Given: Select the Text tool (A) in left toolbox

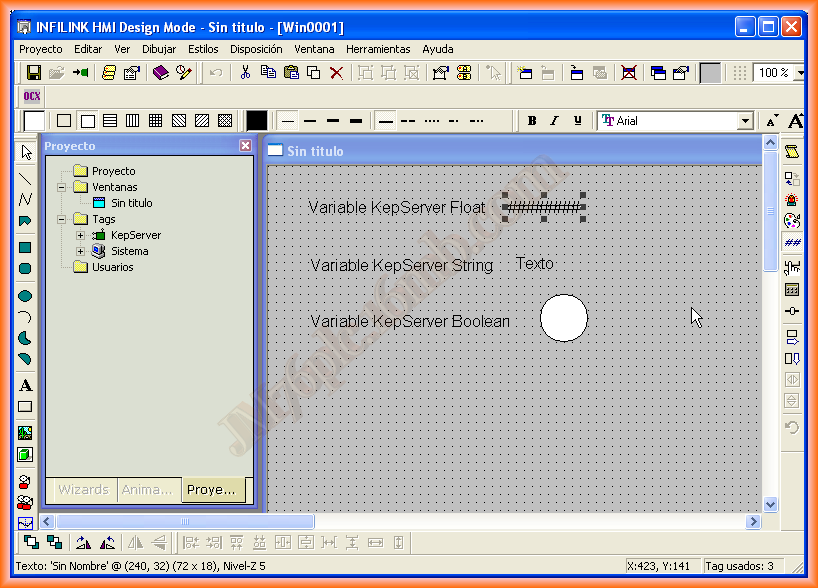Looking at the screenshot, I should click(26, 385).
